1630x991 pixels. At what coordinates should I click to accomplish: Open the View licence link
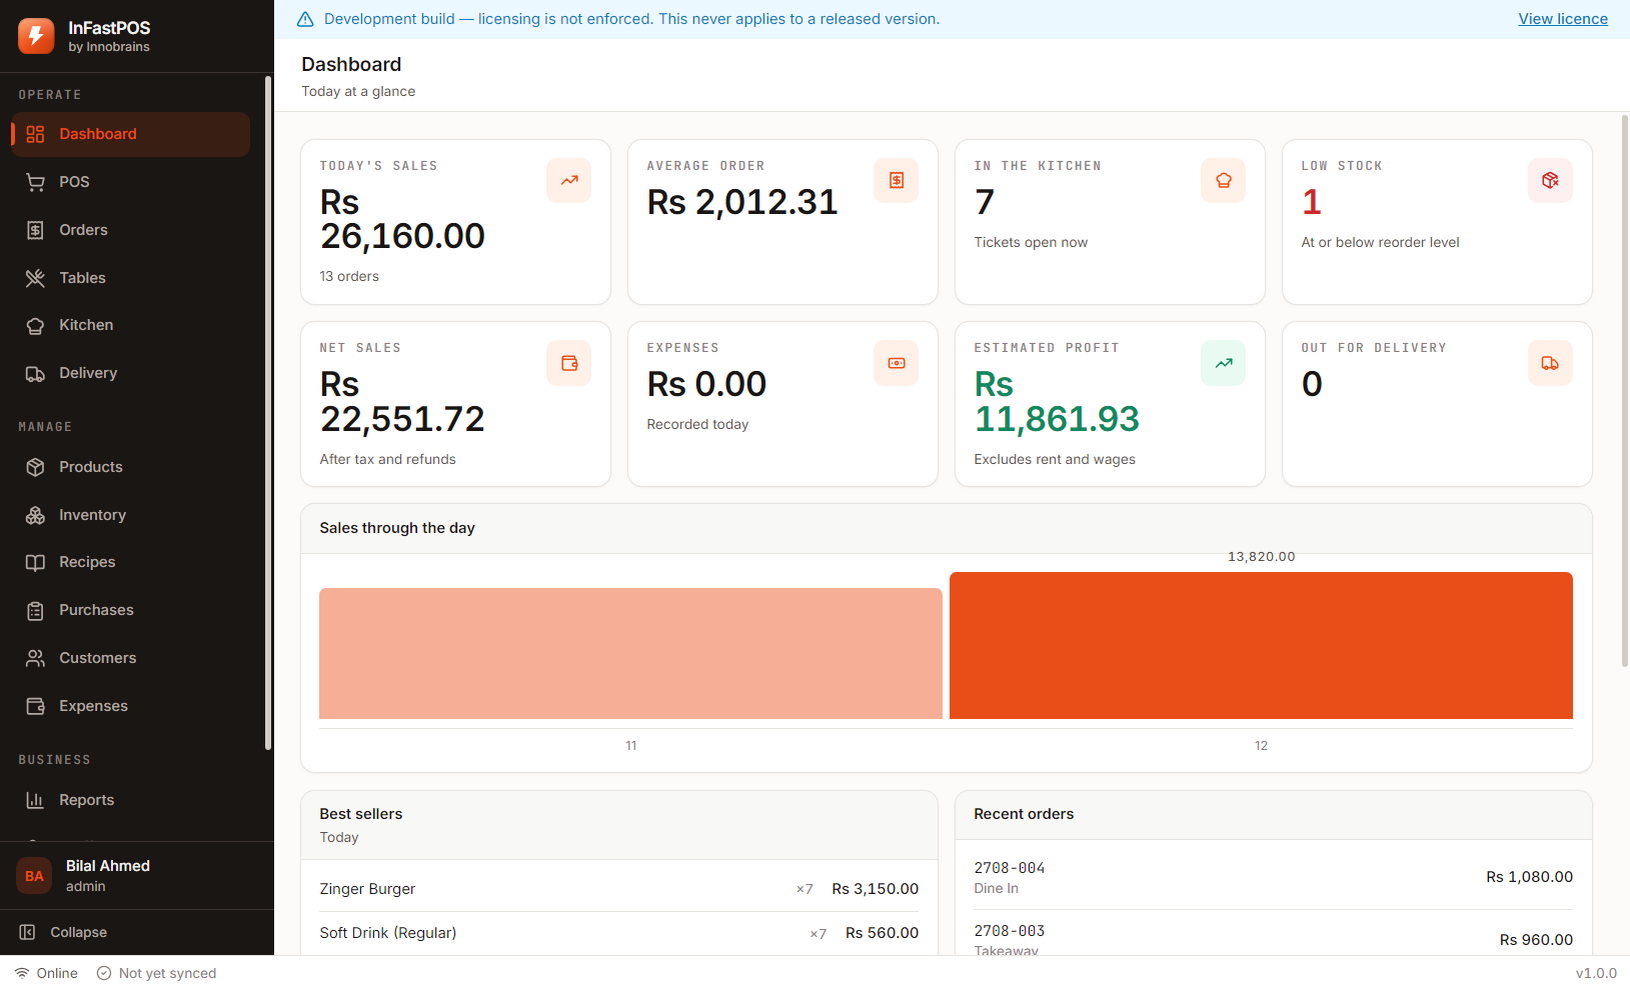tap(1563, 19)
